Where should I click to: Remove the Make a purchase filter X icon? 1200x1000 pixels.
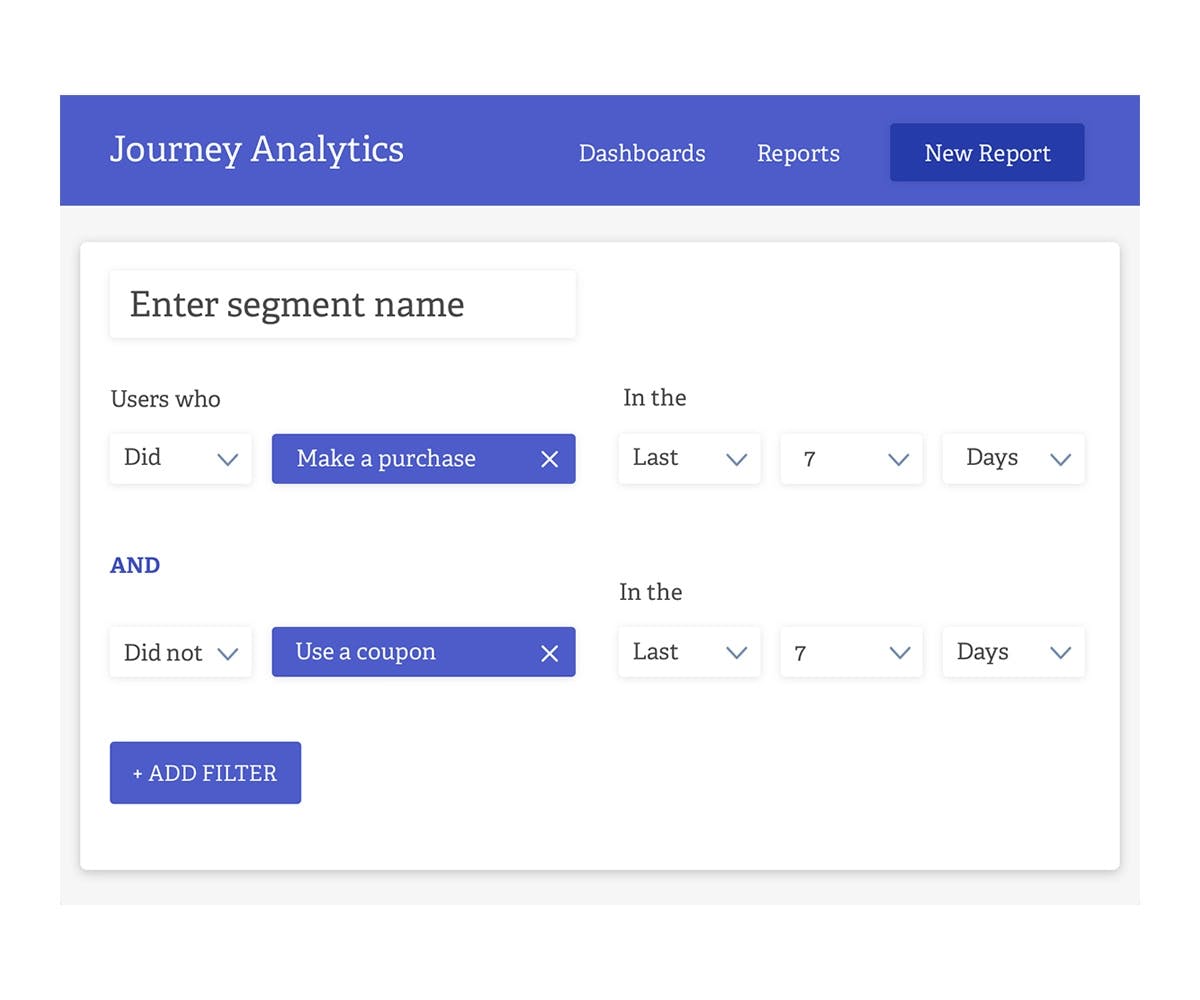click(x=549, y=459)
